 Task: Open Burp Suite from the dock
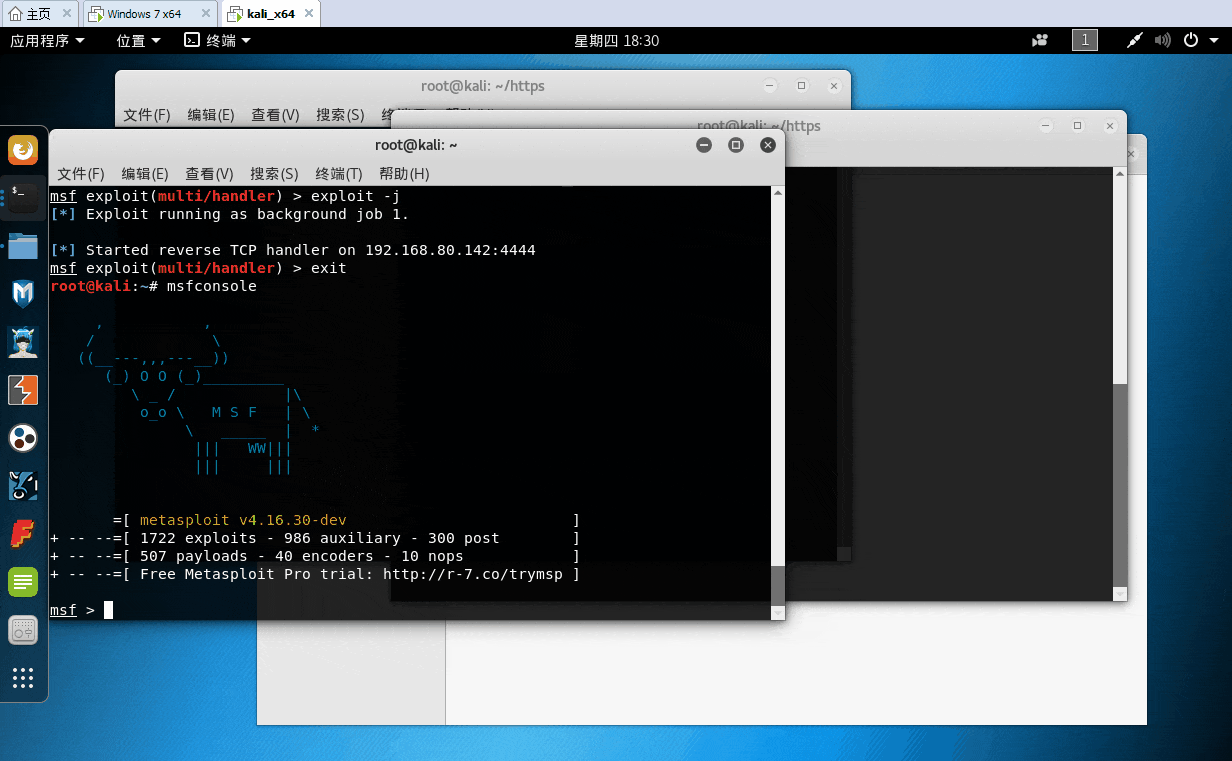tap(23, 390)
